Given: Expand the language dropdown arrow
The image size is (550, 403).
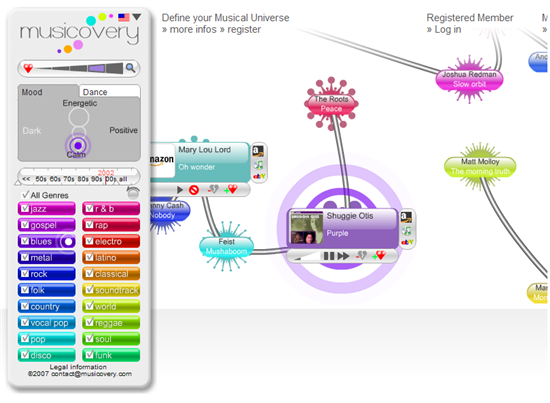Looking at the screenshot, I should (137, 17).
